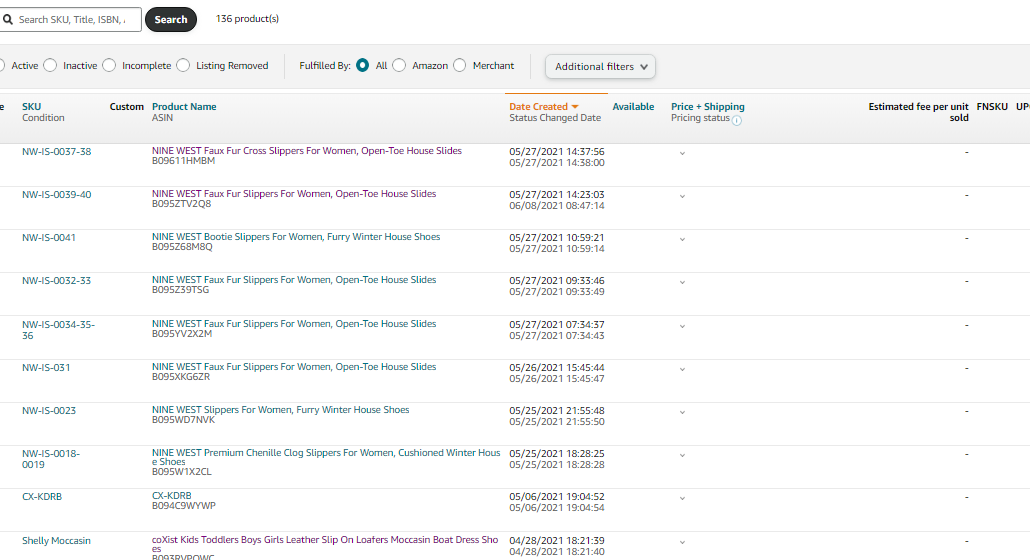
Task: Open Premium Chenille Clog Slippers product link
Action: coord(326,458)
